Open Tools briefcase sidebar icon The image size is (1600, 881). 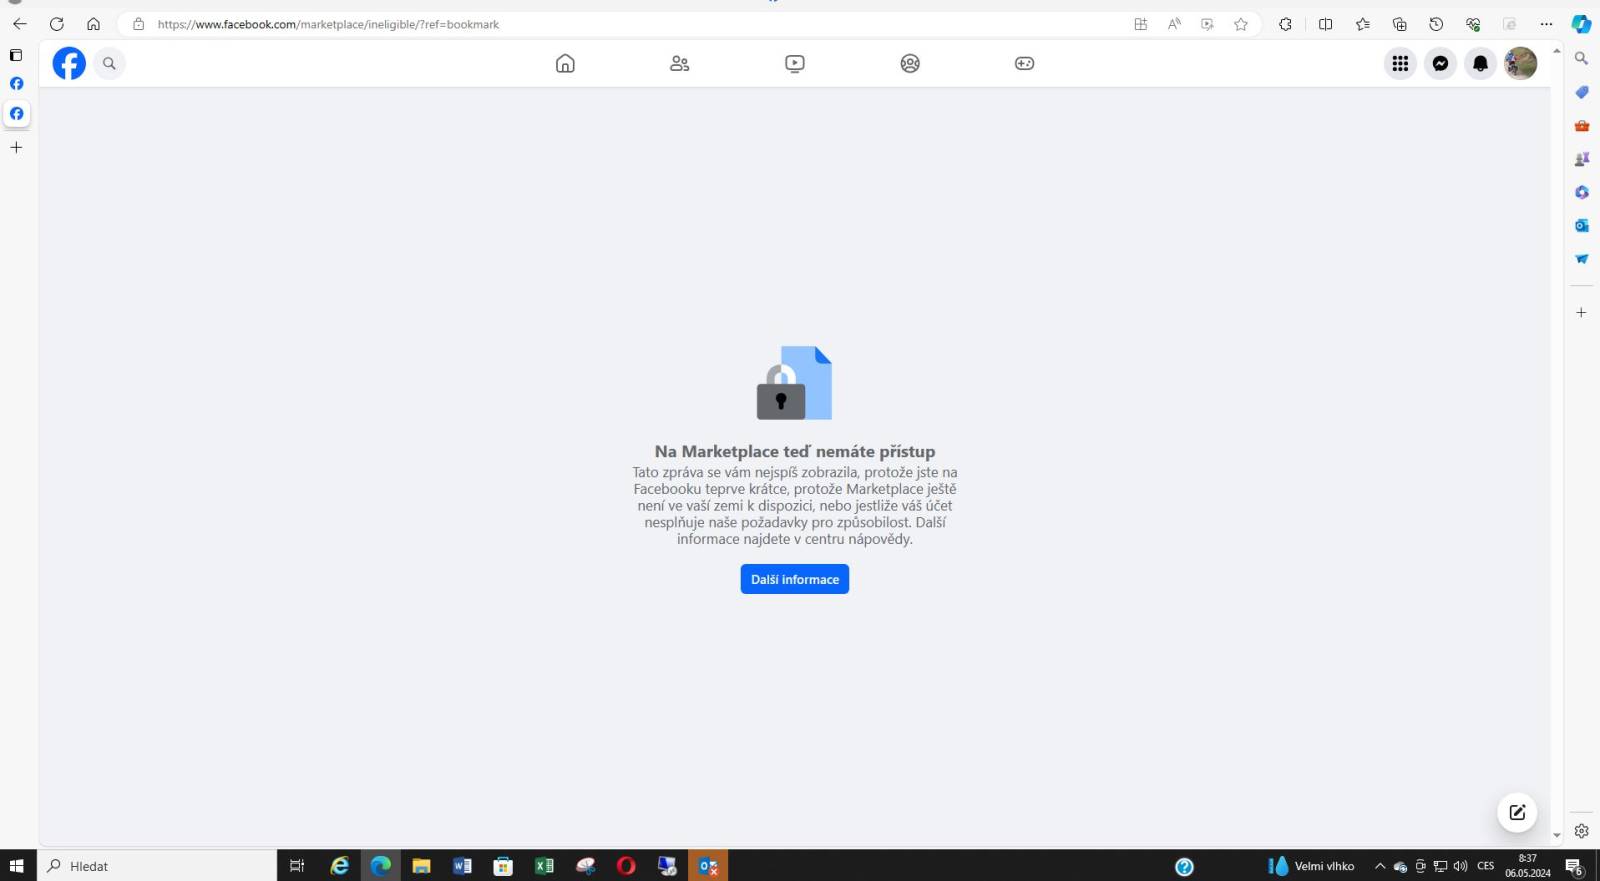pyautogui.click(x=1581, y=126)
